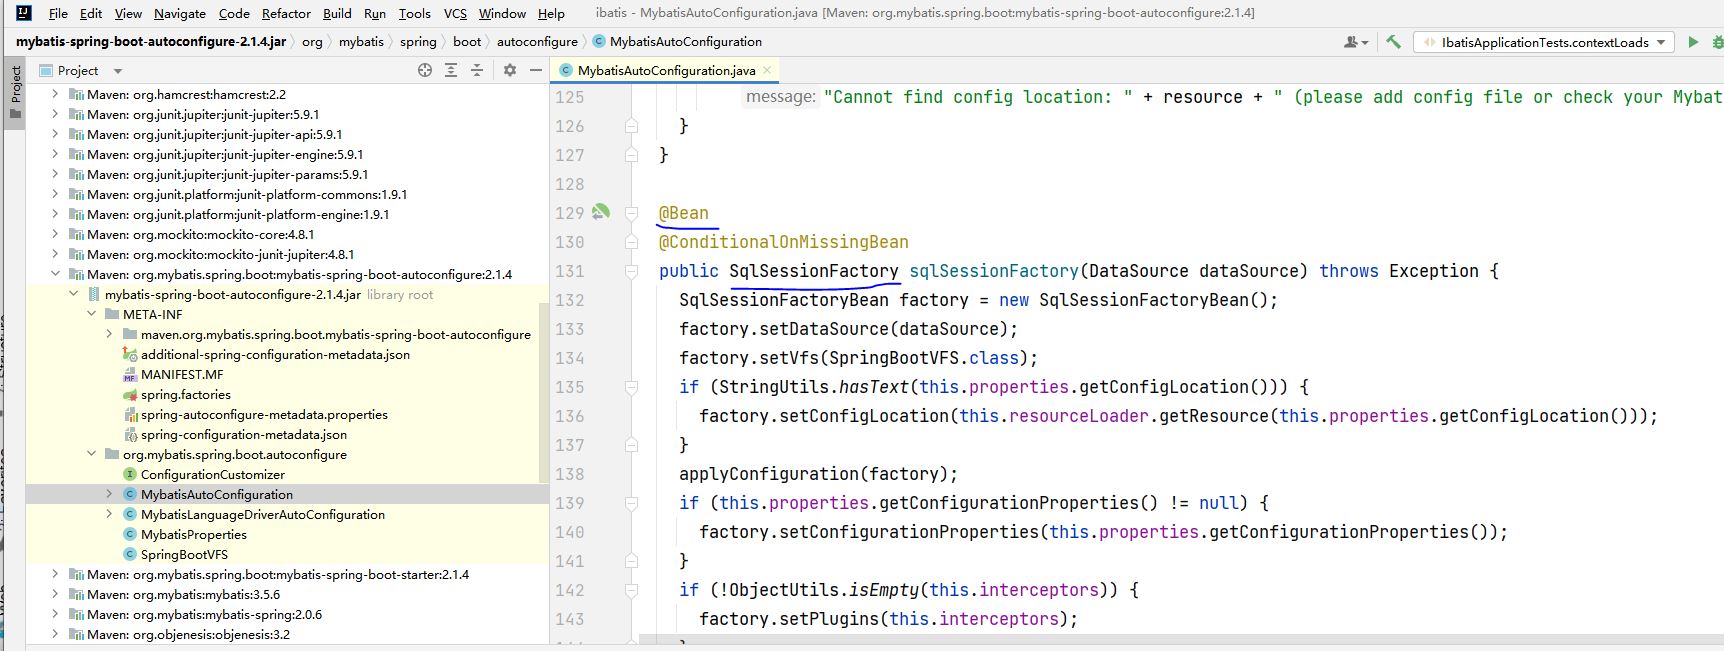Click the Collapse All icon in Project panel
1724x651 pixels.
[477, 70]
